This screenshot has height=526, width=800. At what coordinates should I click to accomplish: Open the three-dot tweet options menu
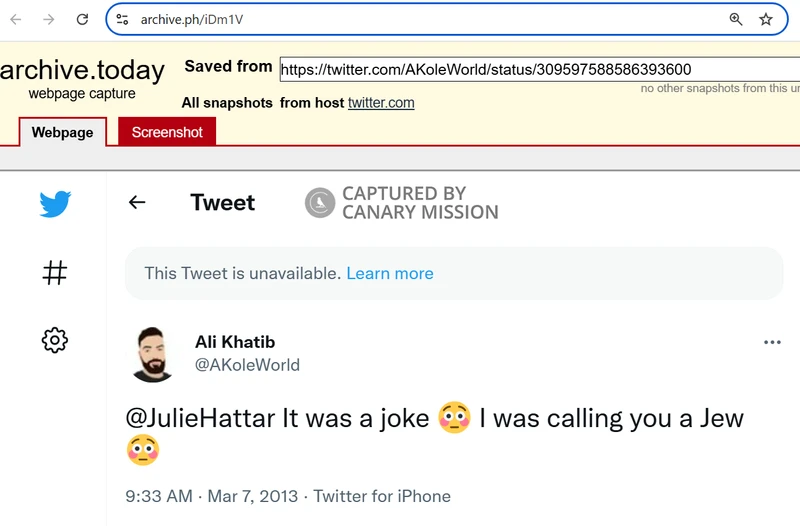pyautogui.click(x=772, y=342)
